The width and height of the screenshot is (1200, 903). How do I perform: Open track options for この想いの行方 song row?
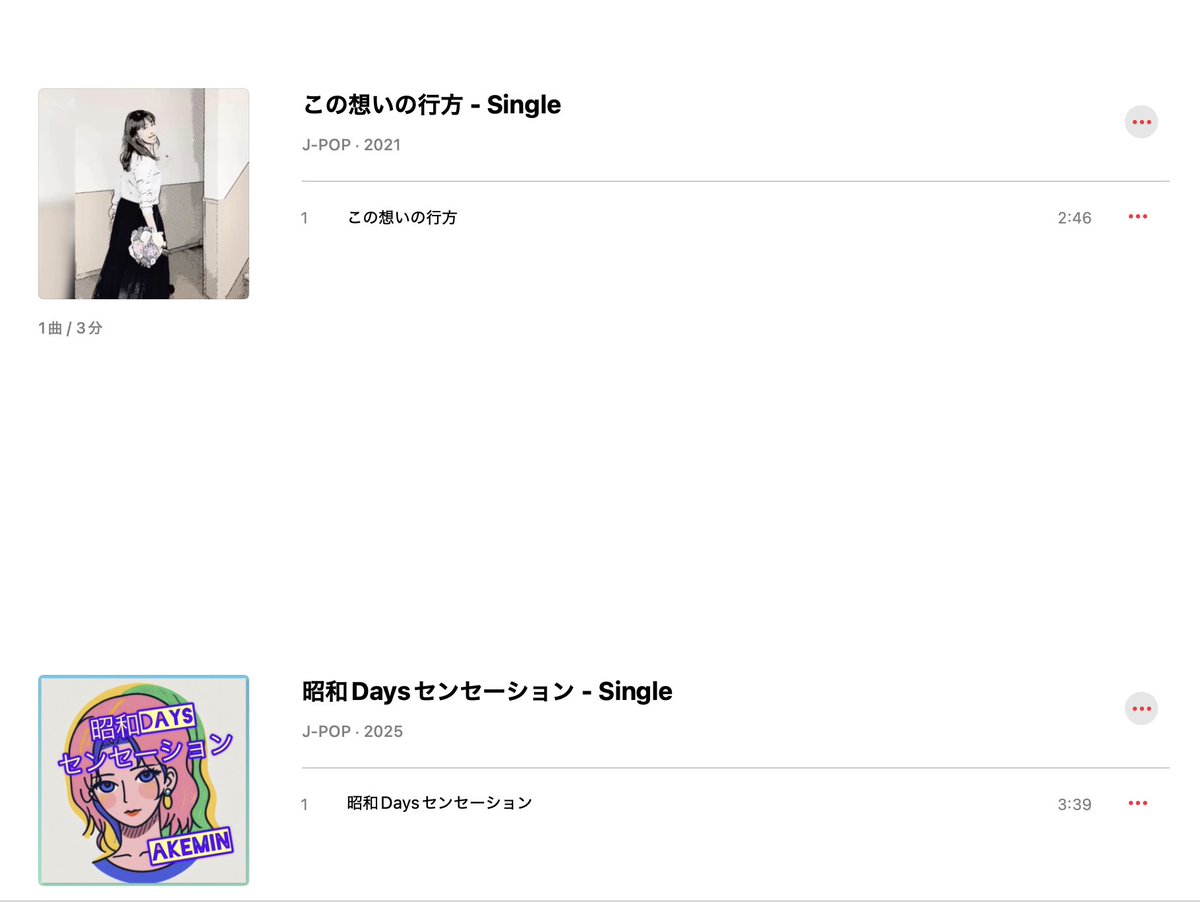(1138, 217)
